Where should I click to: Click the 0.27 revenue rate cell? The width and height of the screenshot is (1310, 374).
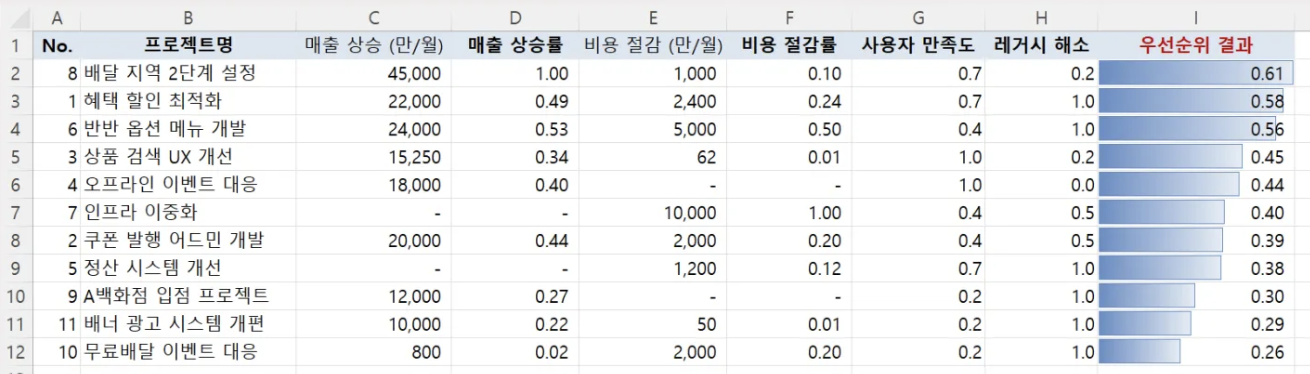(x=514, y=296)
